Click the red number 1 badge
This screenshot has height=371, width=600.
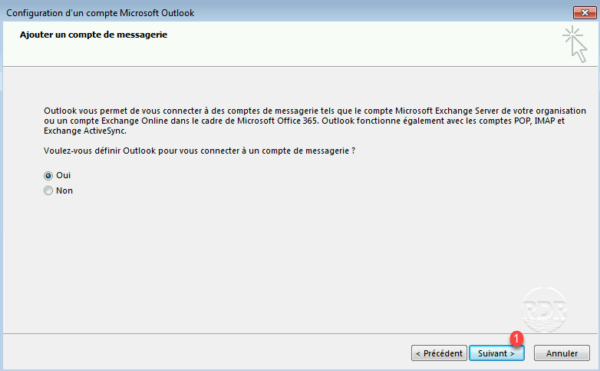coord(517,338)
